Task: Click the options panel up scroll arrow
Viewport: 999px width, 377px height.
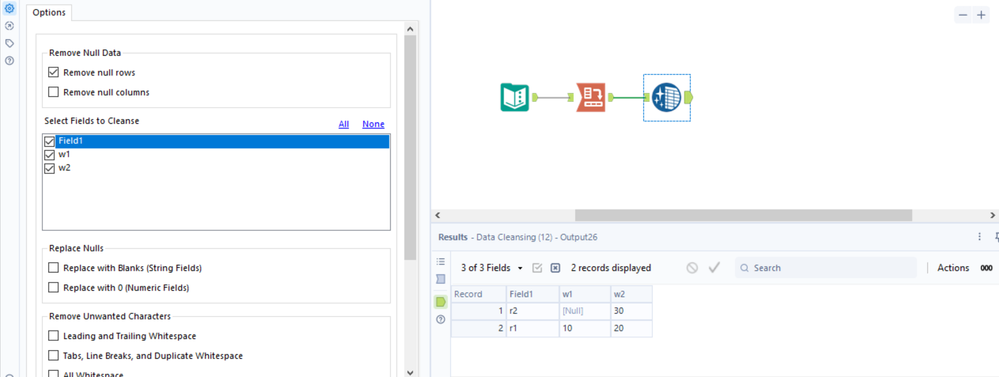Action: click(410, 29)
